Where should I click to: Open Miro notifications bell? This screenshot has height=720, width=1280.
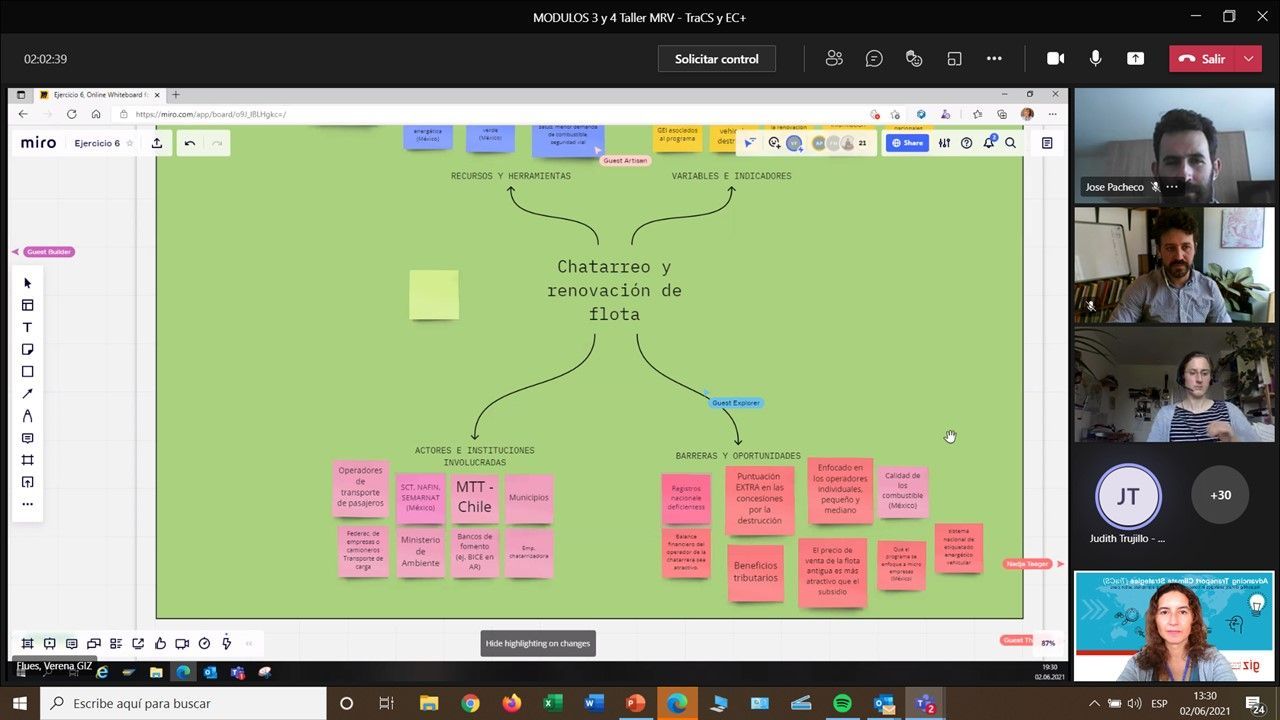[x=988, y=143]
